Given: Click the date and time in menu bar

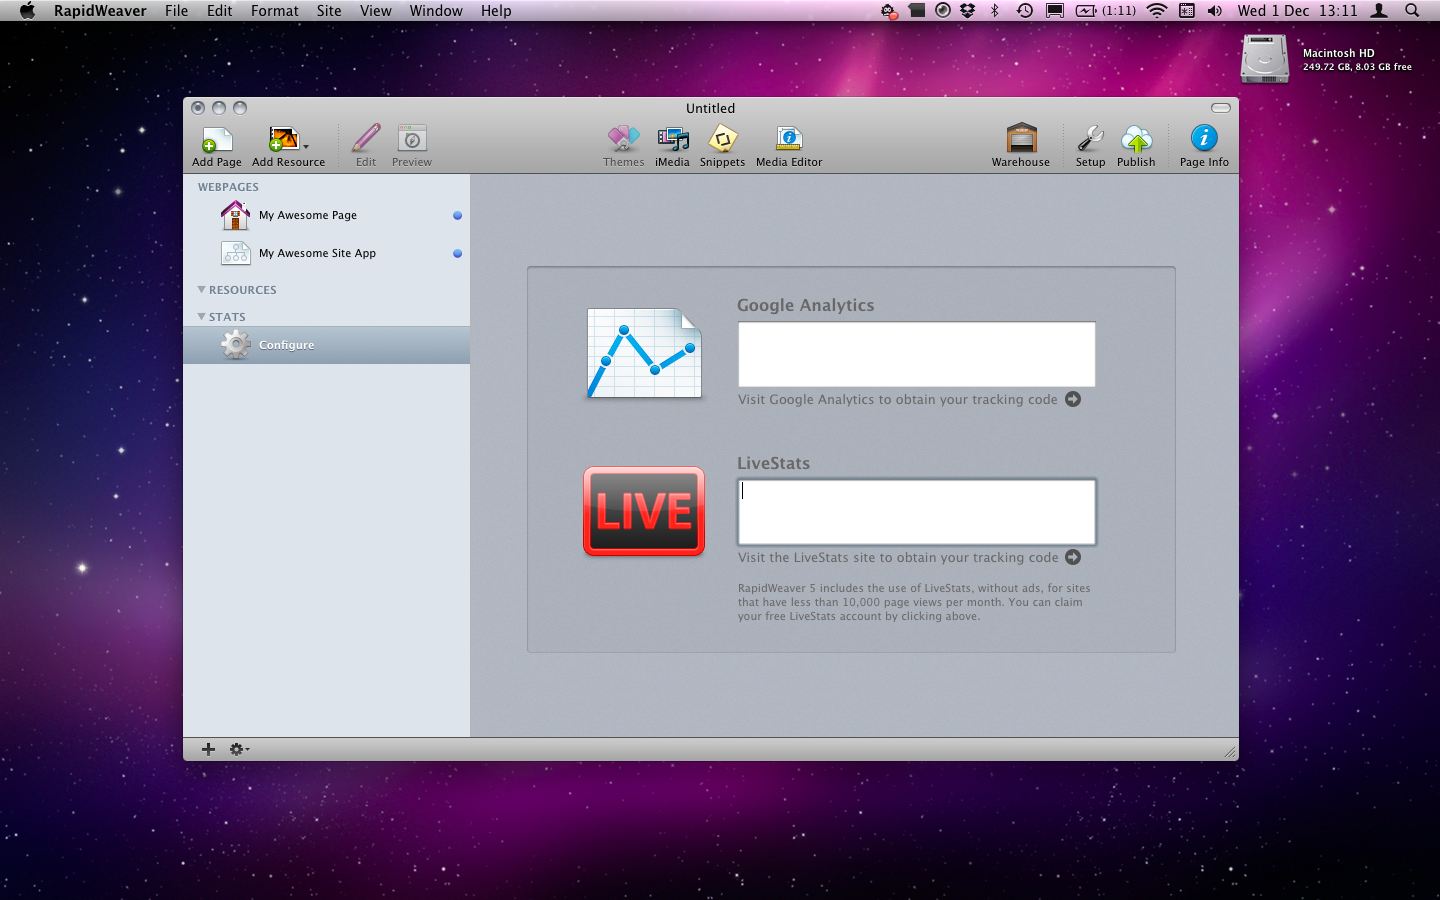Looking at the screenshot, I should tap(1297, 11).
